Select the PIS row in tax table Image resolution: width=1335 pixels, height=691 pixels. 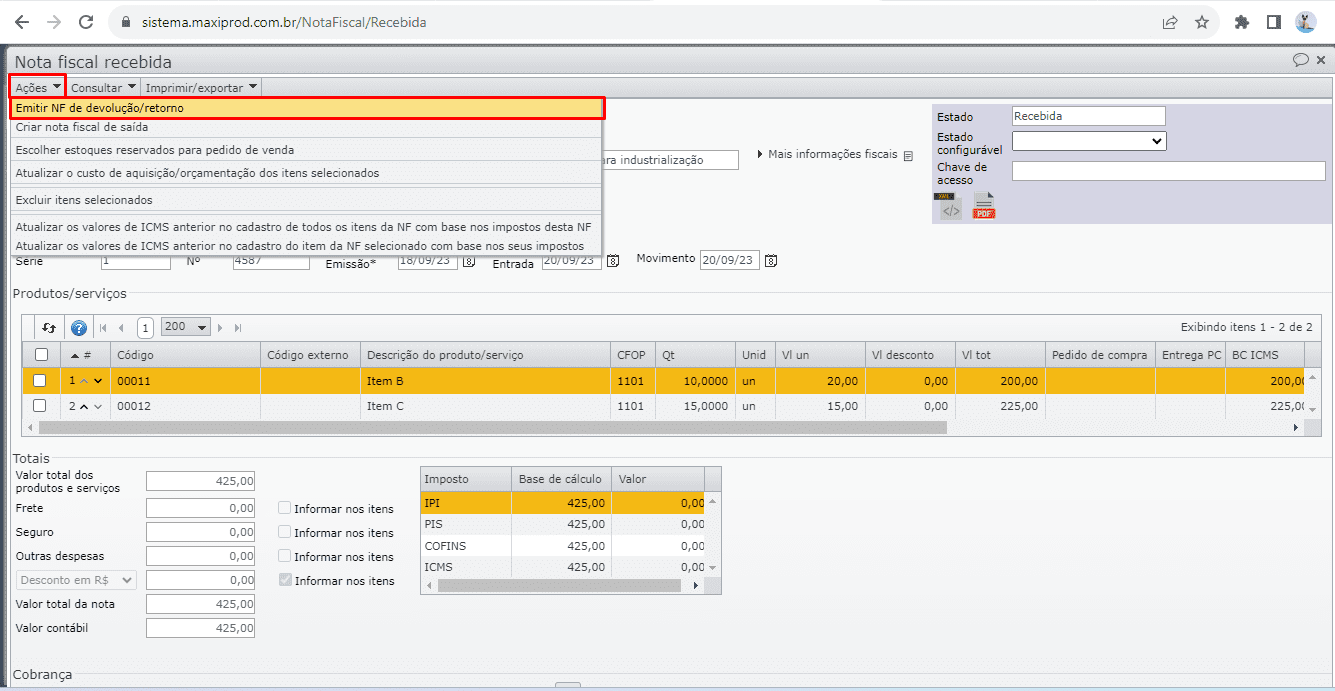click(x=563, y=523)
